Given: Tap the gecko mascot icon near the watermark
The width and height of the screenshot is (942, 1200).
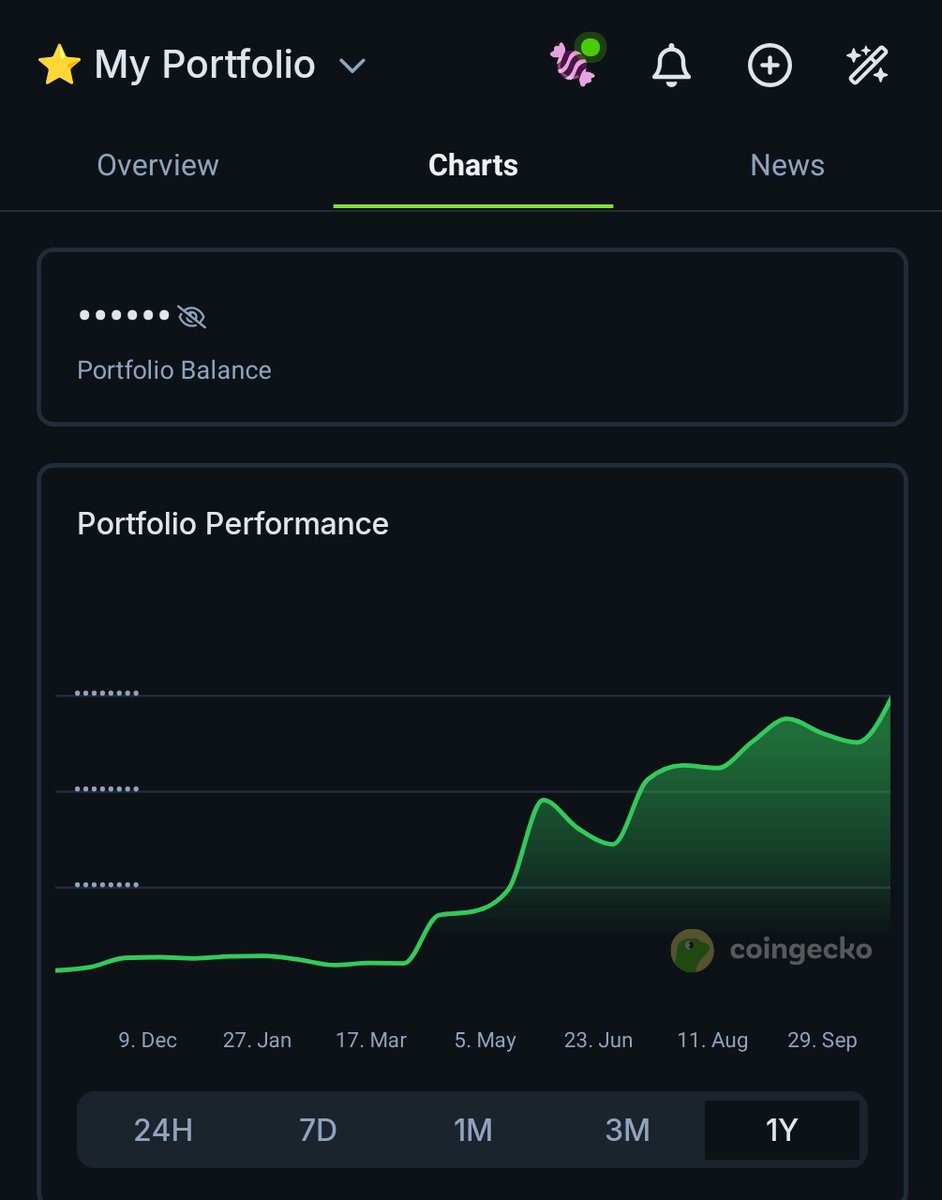Looking at the screenshot, I should pyautogui.click(x=692, y=951).
